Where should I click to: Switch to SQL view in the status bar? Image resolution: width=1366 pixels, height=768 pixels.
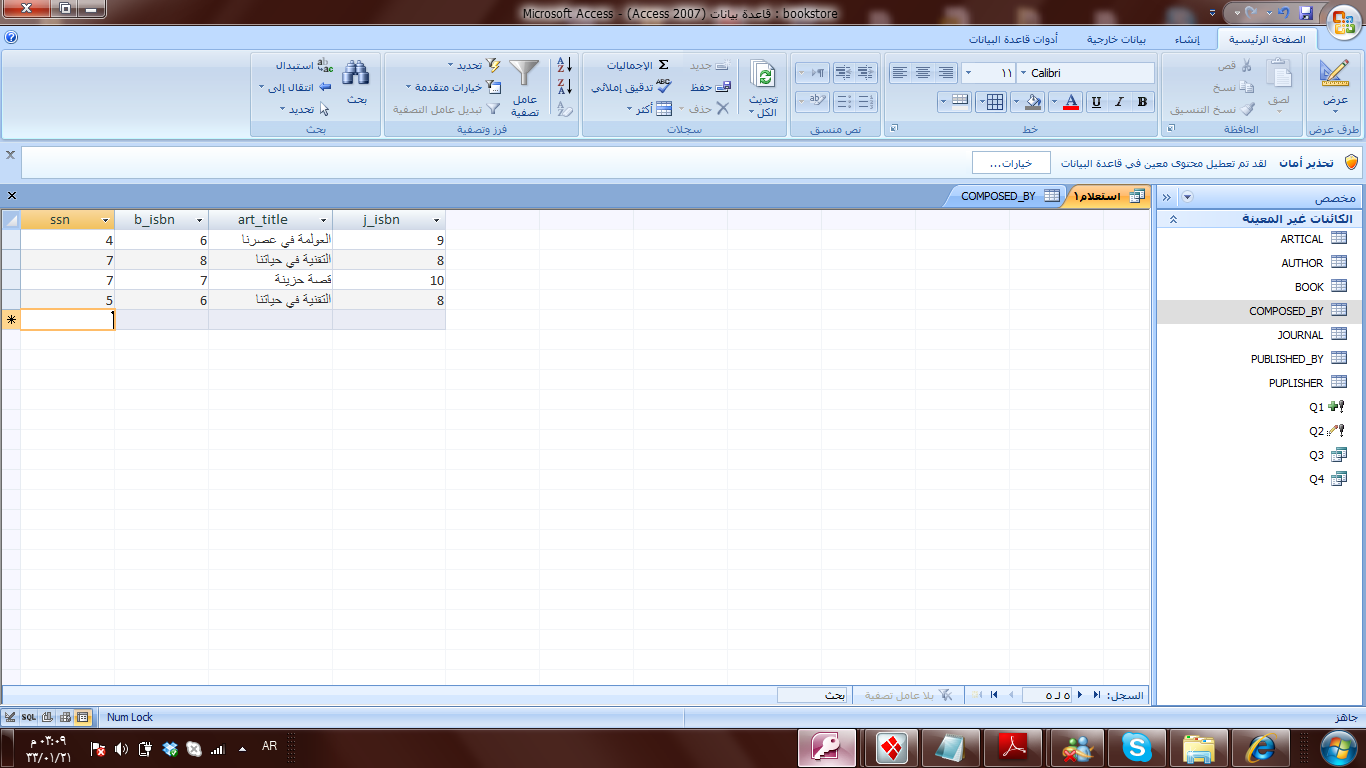(29, 717)
